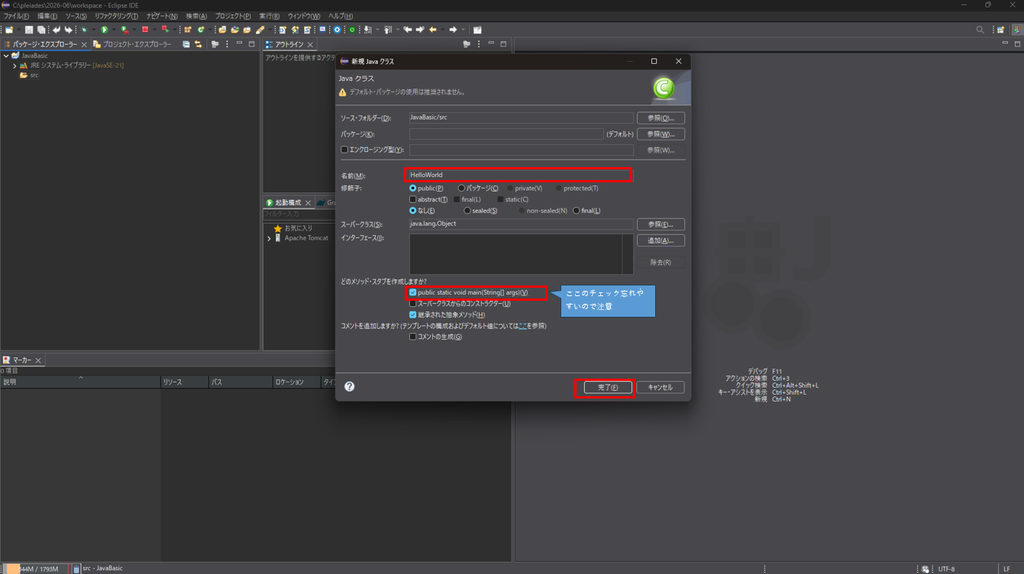This screenshot has height=574, width=1024.
Task: Open the Forward navigation history dropdown arrow
Action: click(x=463, y=29)
